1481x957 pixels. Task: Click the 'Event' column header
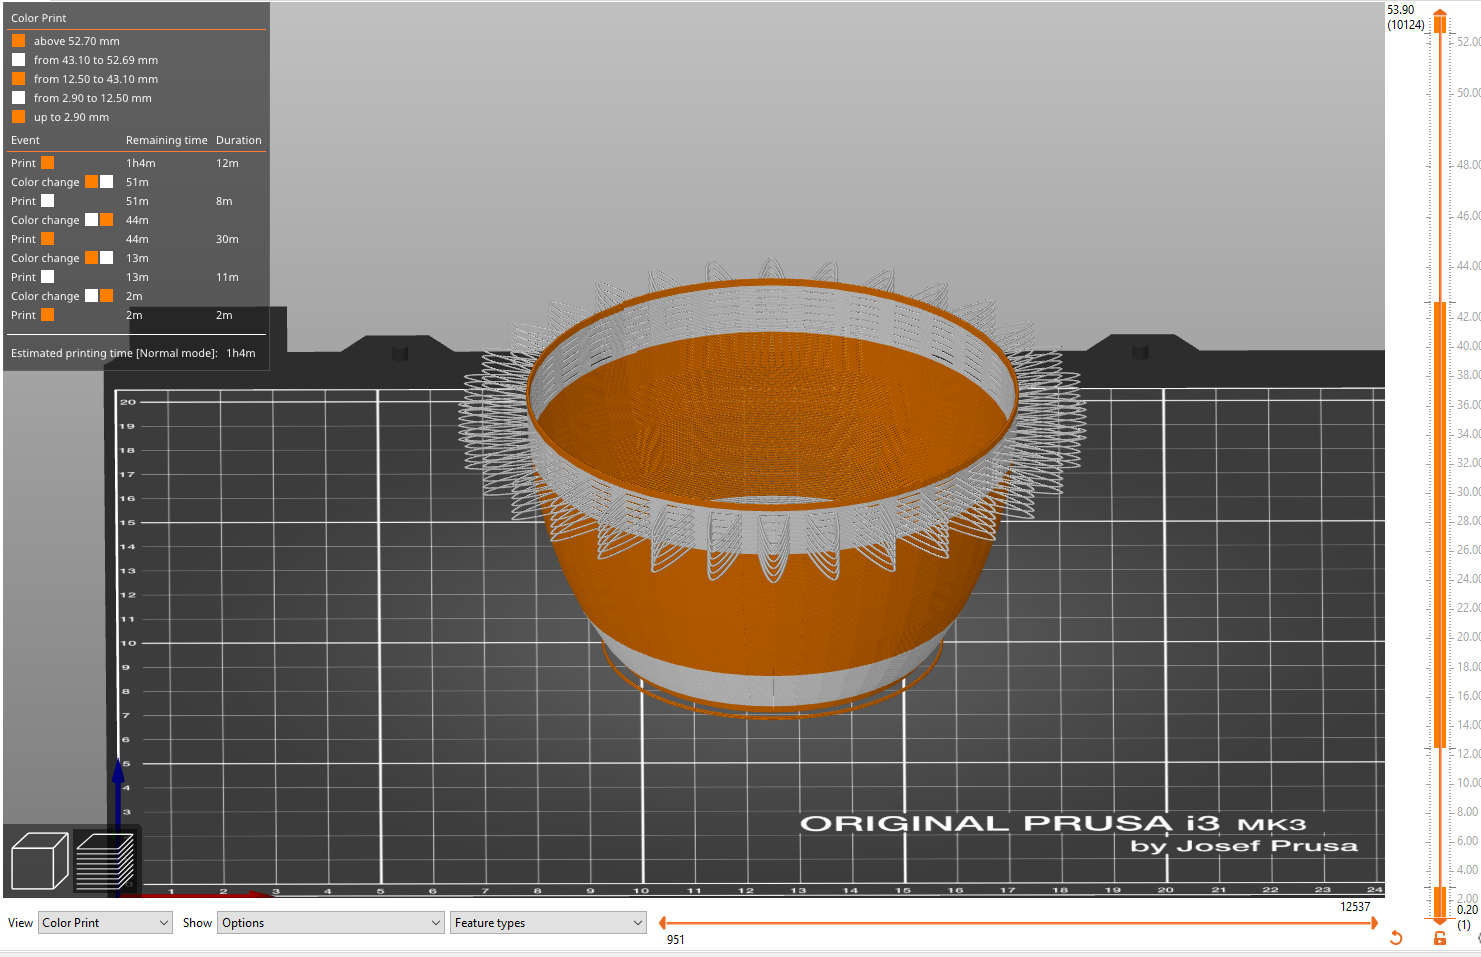[25, 140]
